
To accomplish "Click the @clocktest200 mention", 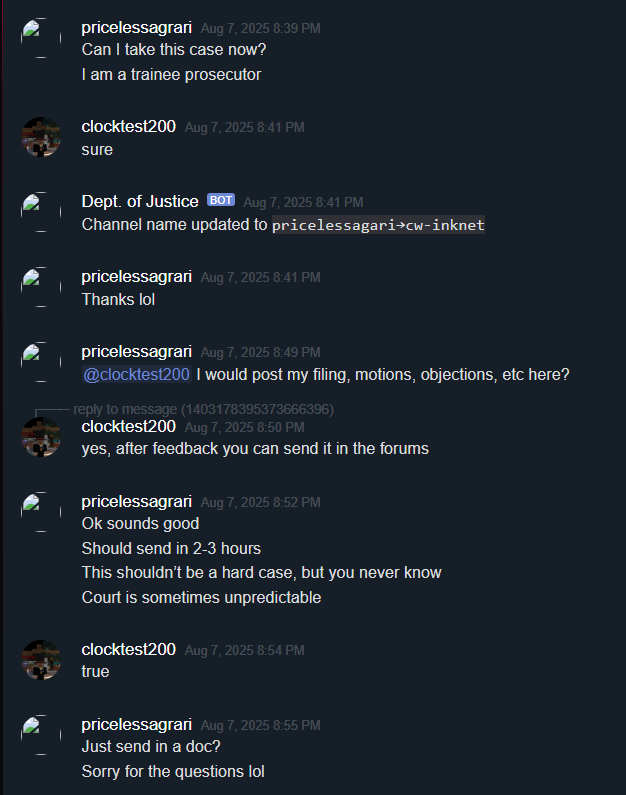I will pyautogui.click(x=137, y=375).
